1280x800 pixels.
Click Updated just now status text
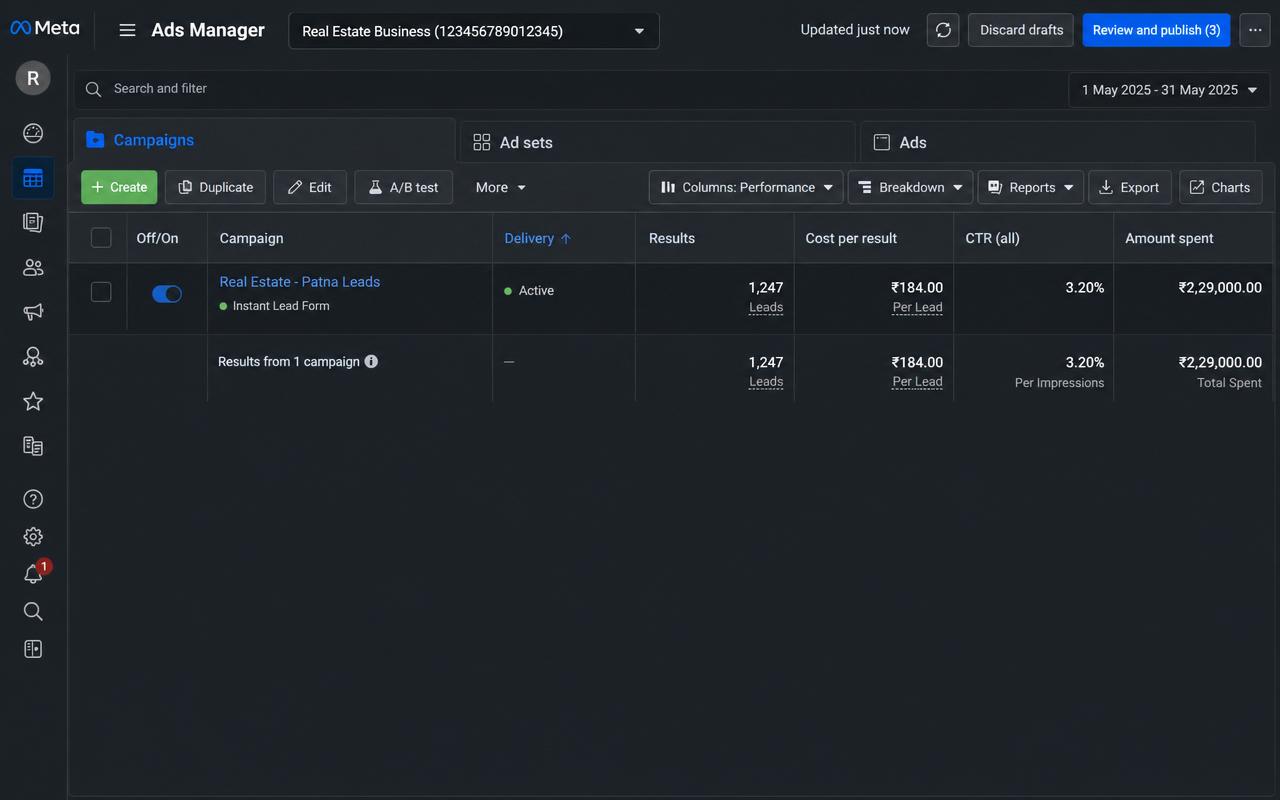[x=855, y=30]
